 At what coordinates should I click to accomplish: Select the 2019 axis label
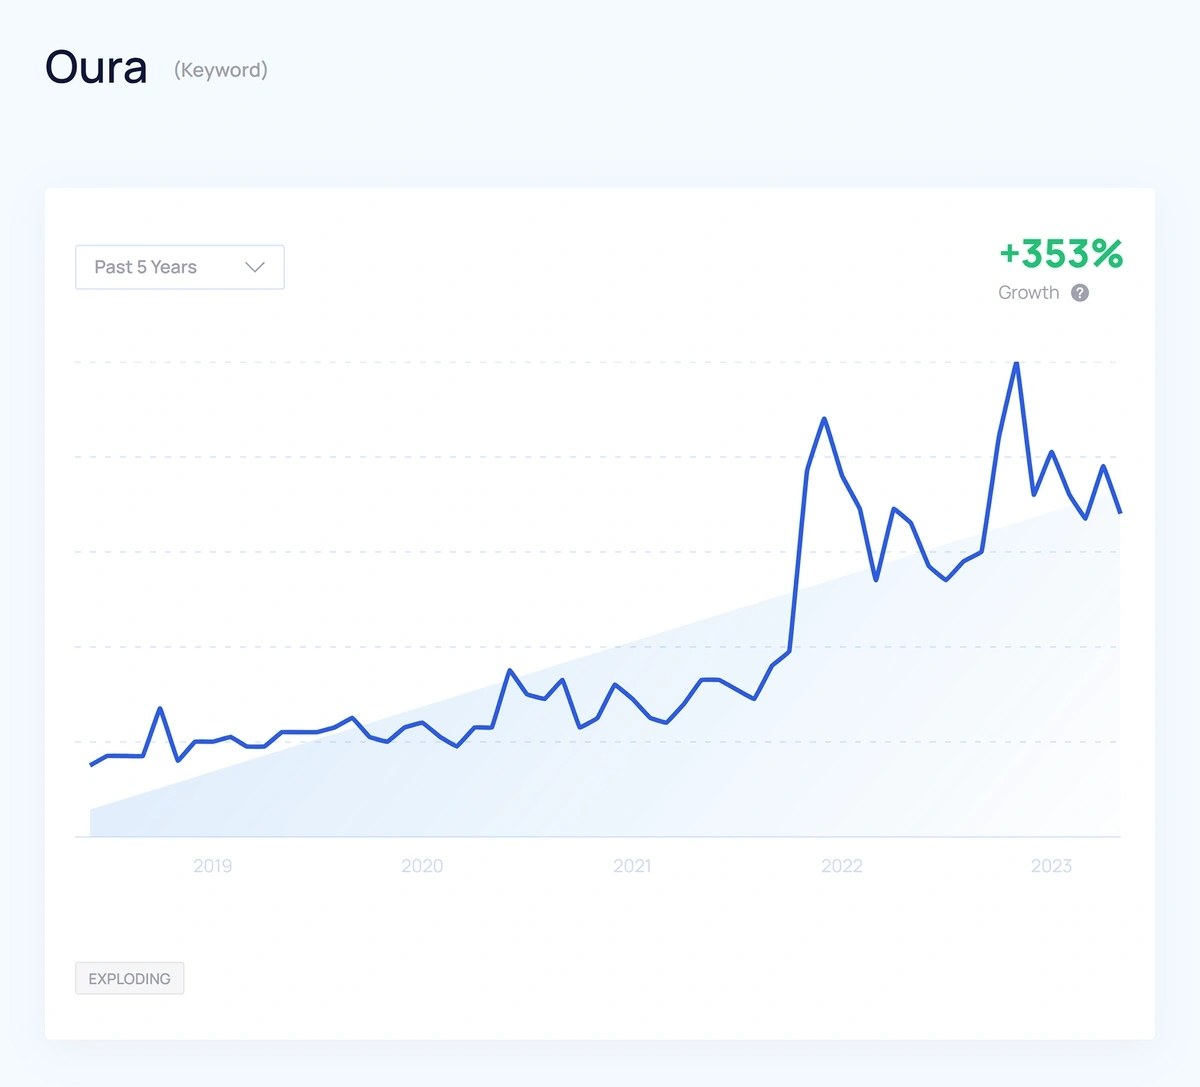[212, 866]
